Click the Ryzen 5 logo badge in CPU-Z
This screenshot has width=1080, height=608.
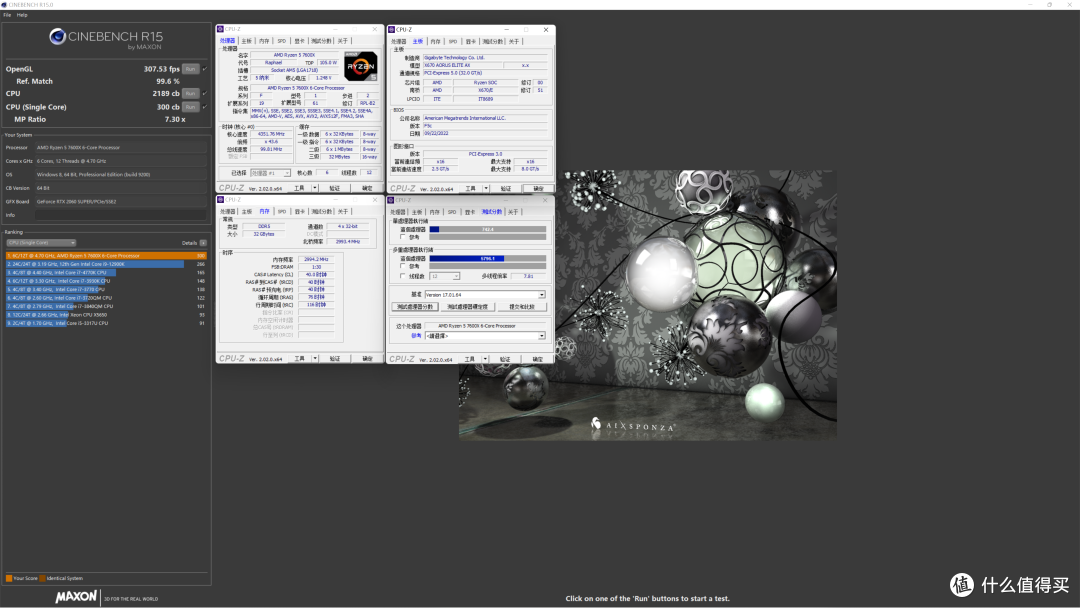click(x=361, y=67)
